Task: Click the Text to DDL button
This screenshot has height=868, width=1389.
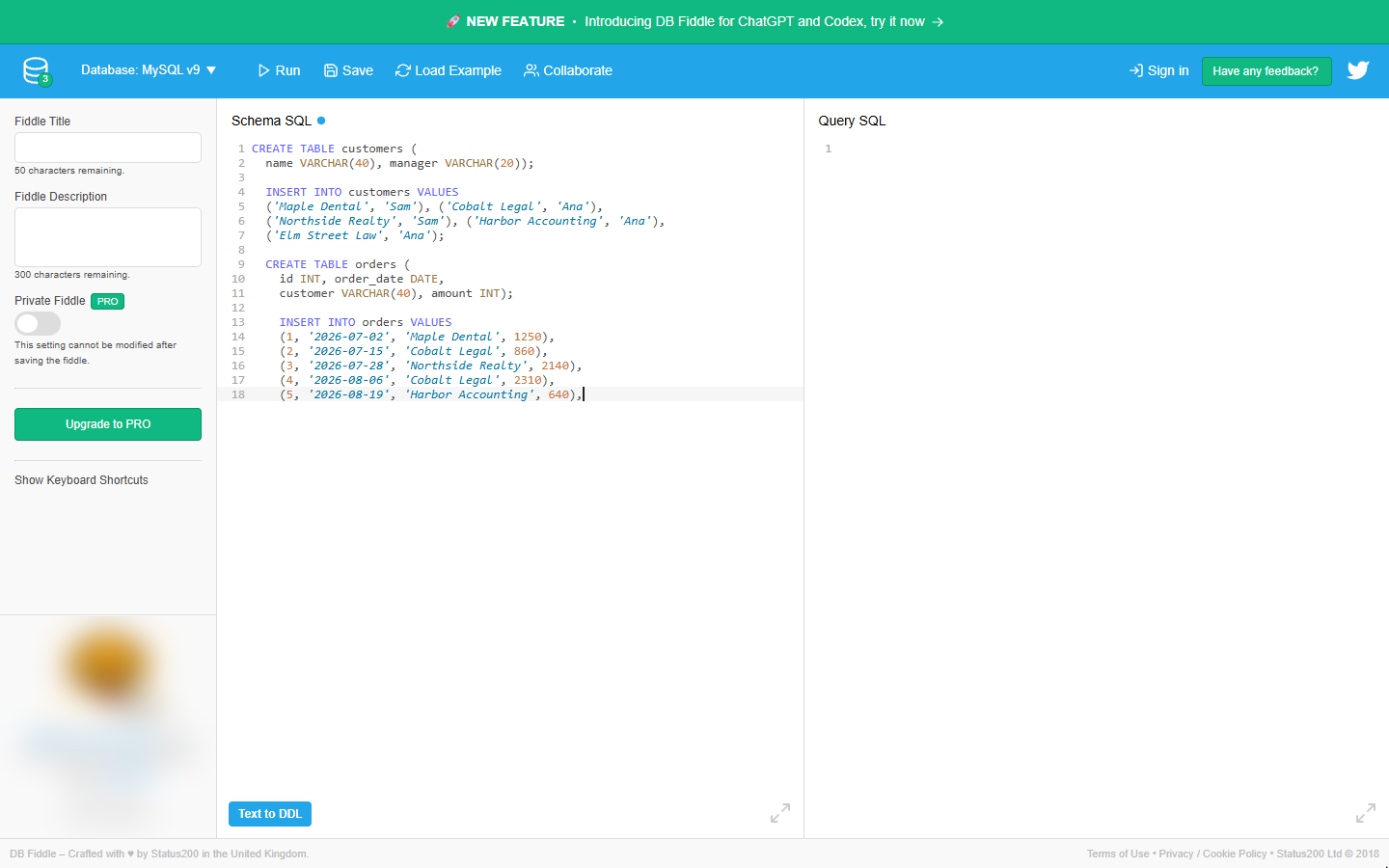Action: coord(270,814)
